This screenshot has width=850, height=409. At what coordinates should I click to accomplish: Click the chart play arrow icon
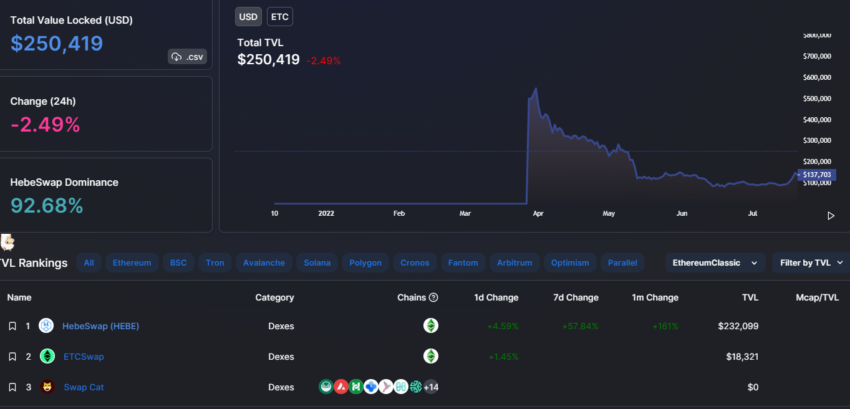[831, 216]
